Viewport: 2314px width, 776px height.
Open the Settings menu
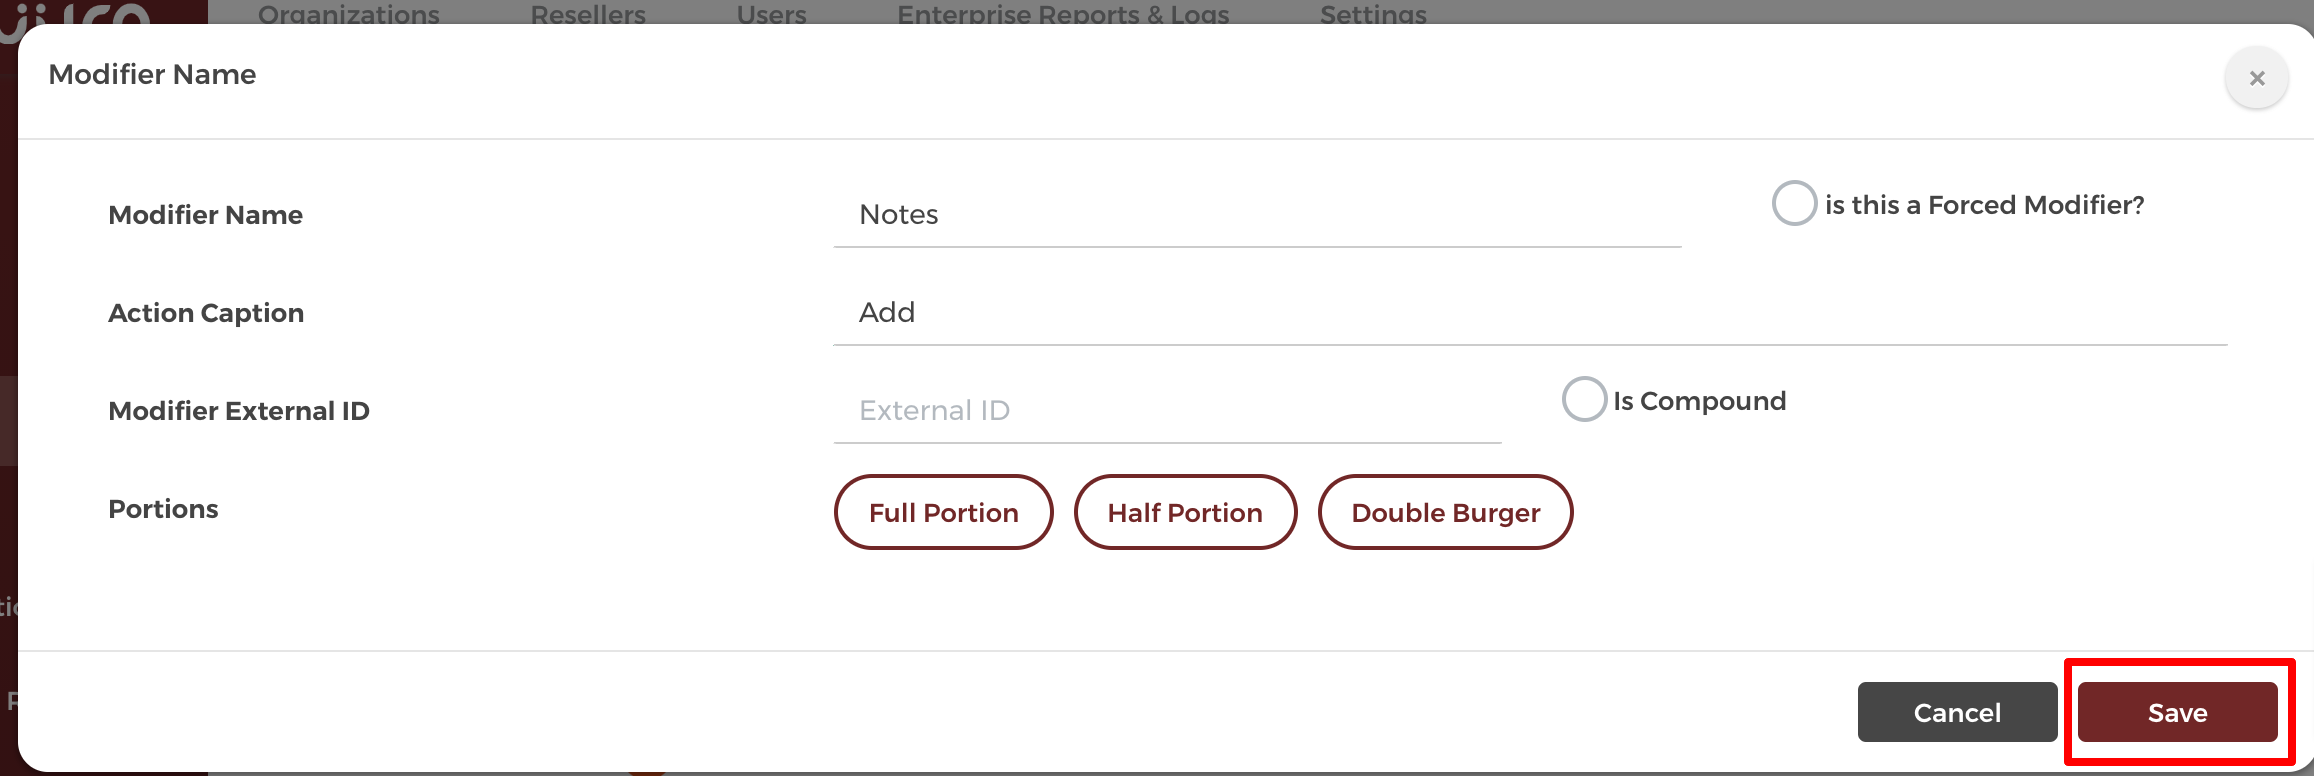coord(1372,14)
